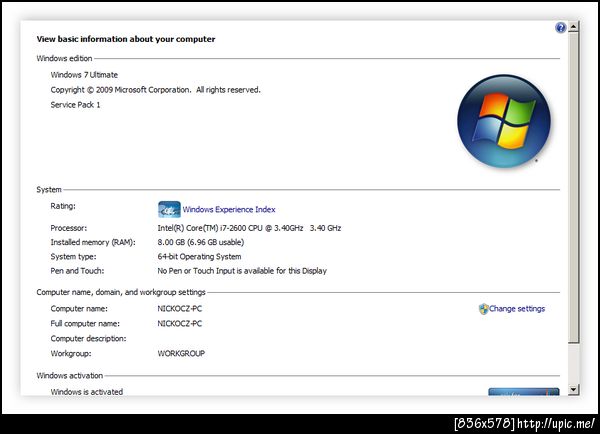This screenshot has height=434, width=600.
Task: Click the vertical scrollbar thumb
Action: point(573,188)
